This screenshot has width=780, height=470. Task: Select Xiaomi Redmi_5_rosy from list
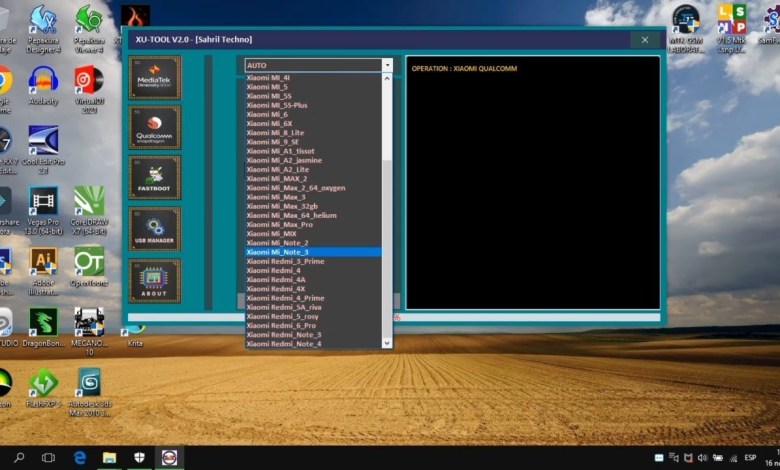pyautogui.click(x=313, y=316)
